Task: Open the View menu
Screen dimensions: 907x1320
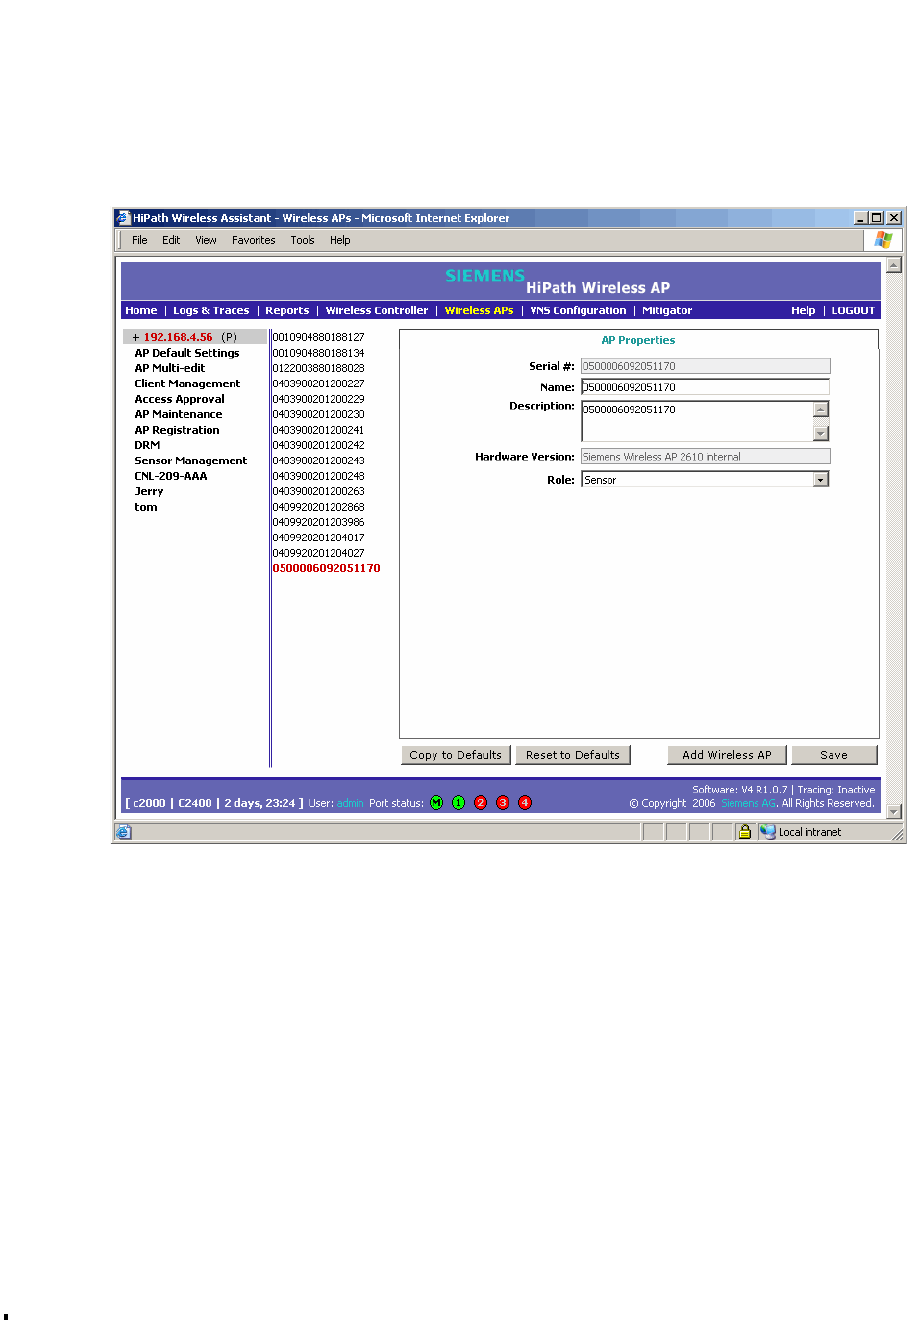Action: [206, 240]
